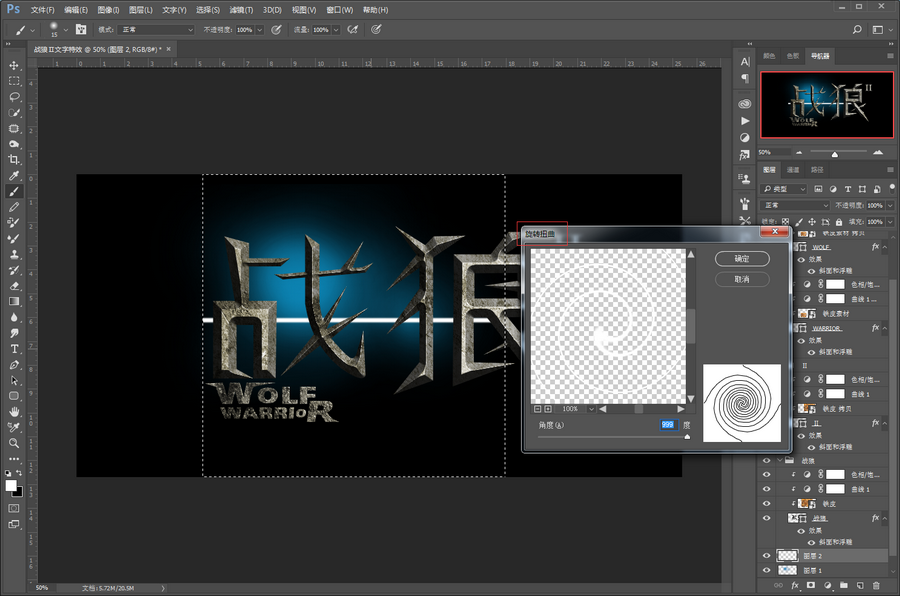Select the Horizontal Type tool

point(14,349)
